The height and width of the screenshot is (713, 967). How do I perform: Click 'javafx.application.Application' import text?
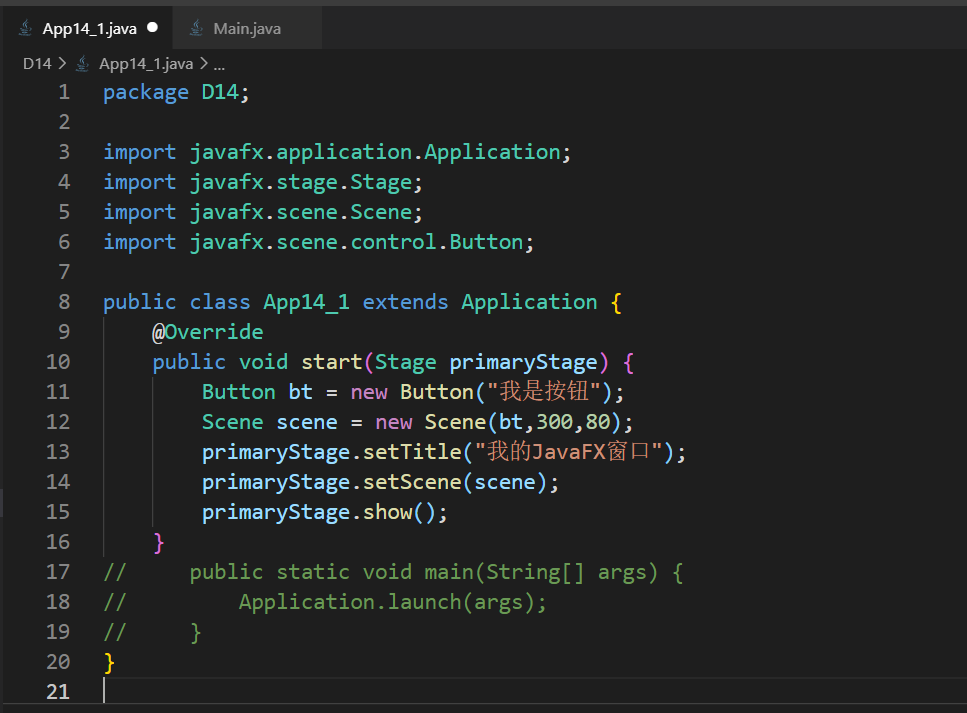click(375, 152)
